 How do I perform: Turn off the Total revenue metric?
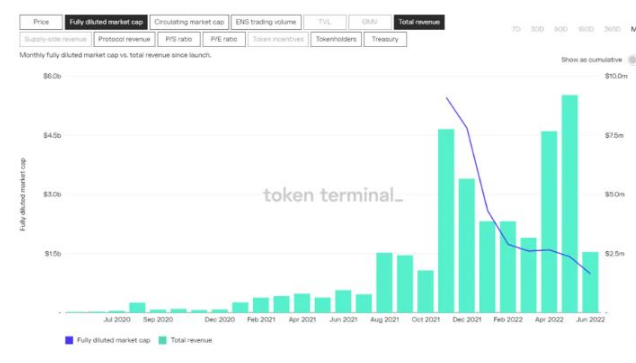click(419, 22)
